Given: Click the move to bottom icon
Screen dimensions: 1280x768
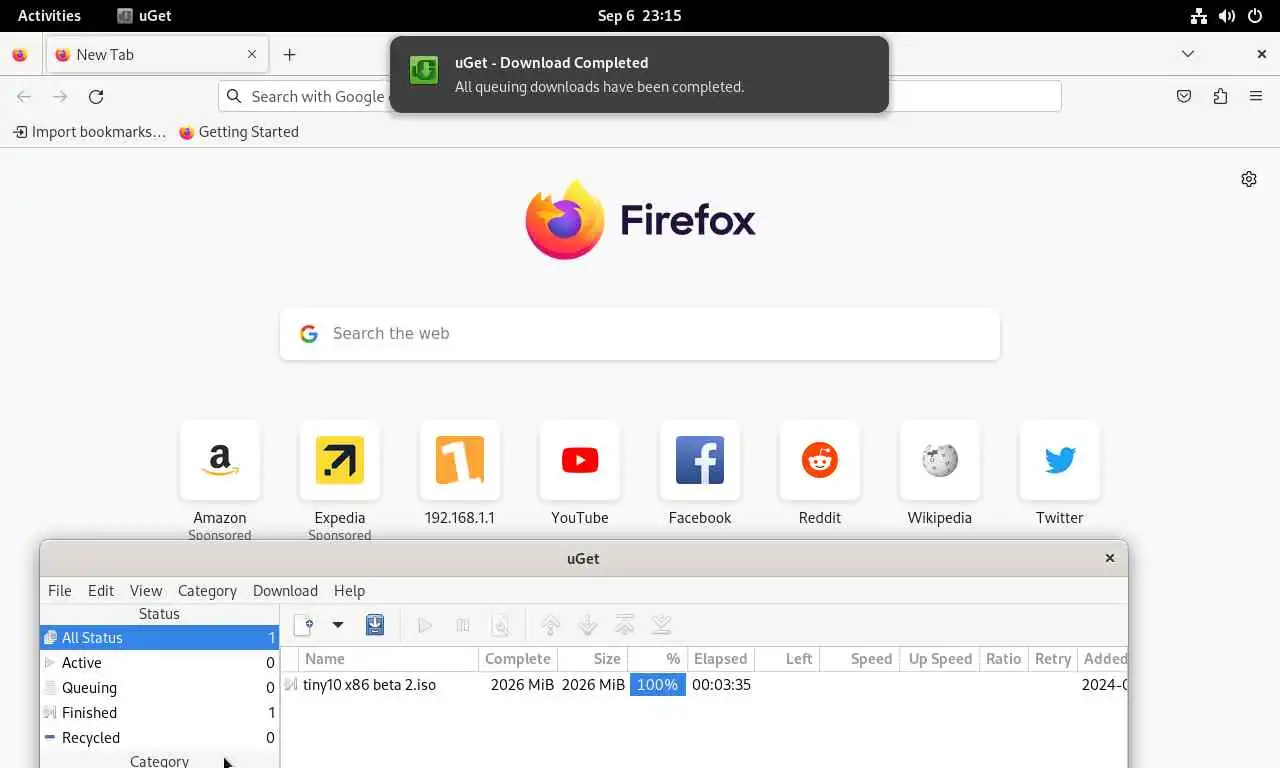Looking at the screenshot, I should click(x=661, y=625).
